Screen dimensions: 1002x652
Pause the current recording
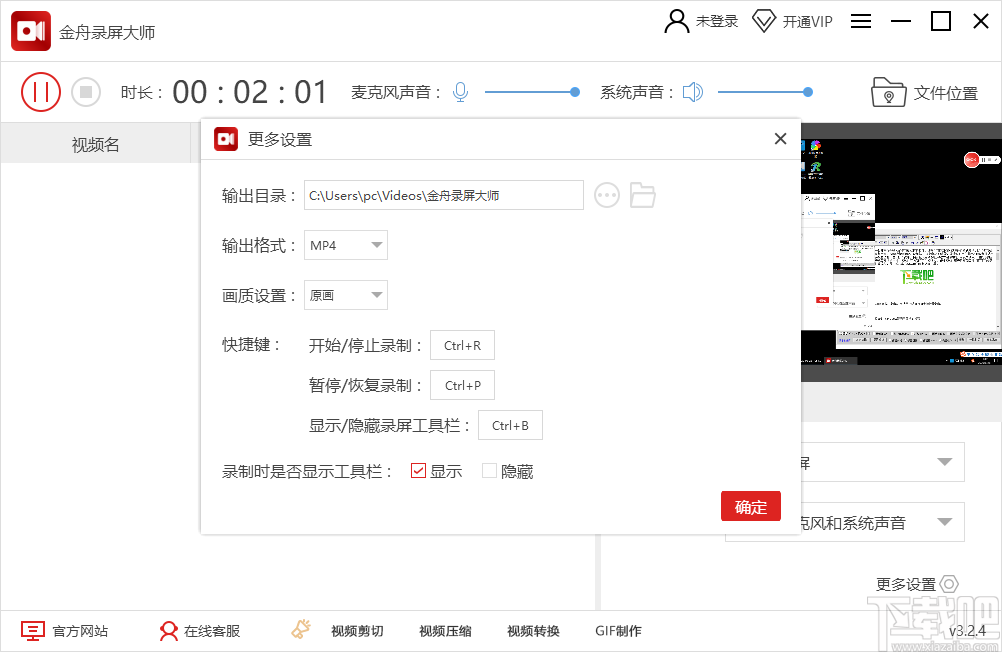pos(41,91)
